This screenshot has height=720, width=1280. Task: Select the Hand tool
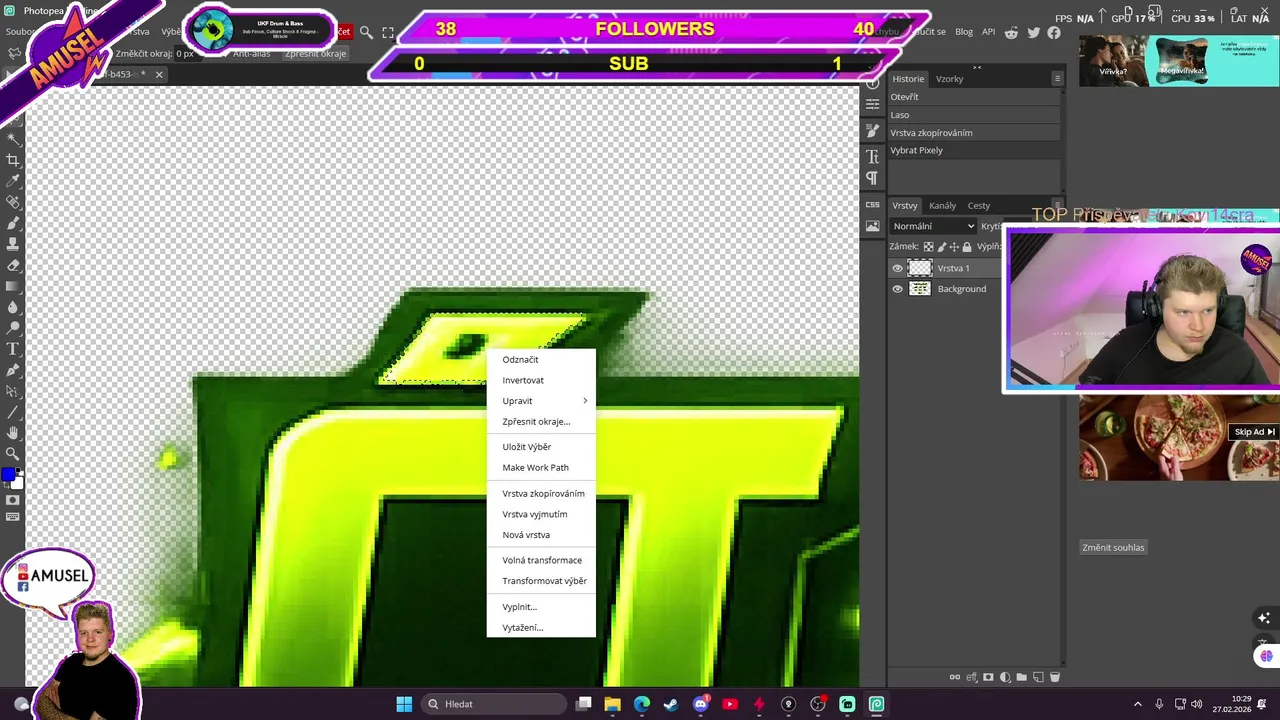(13, 433)
